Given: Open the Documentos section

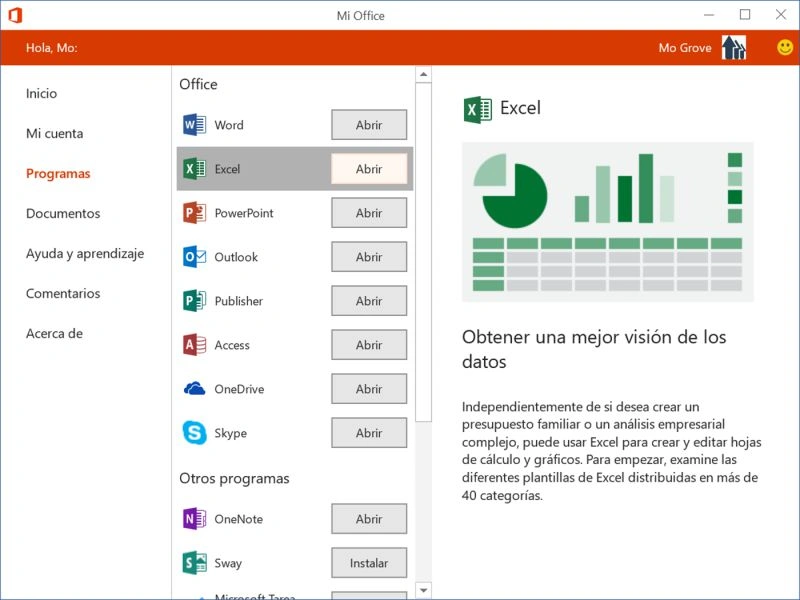Looking at the screenshot, I should [x=63, y=213].
